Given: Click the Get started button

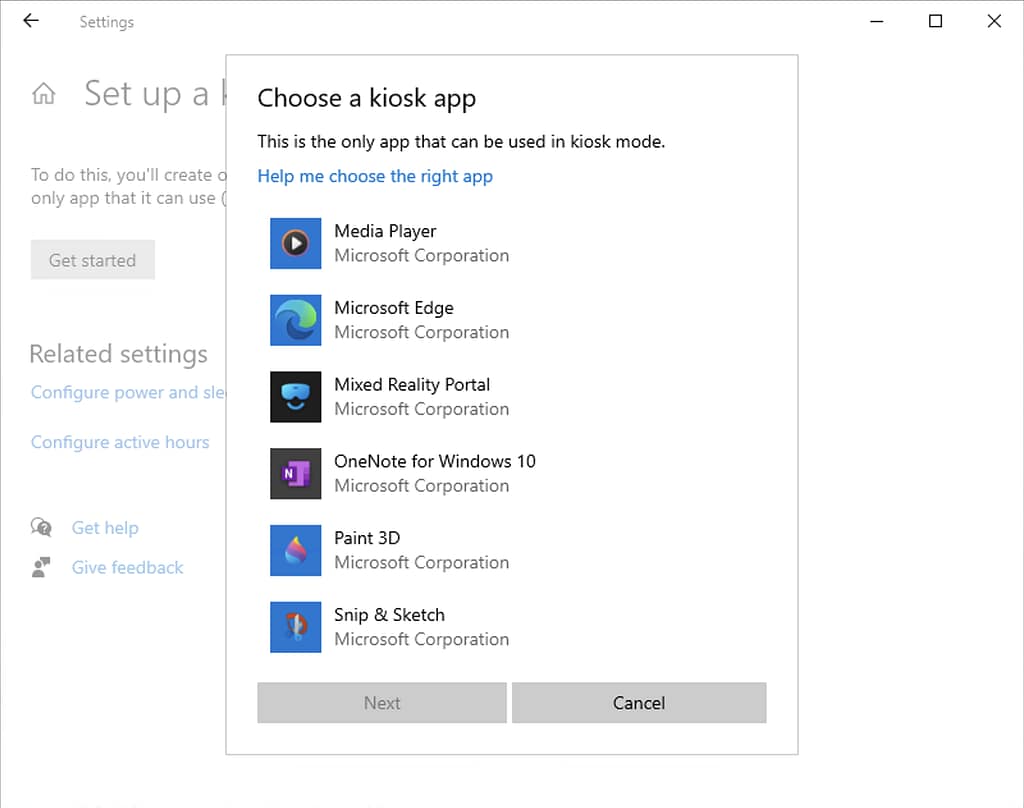Looking at the screenshot, I should (x=92, y=259).
